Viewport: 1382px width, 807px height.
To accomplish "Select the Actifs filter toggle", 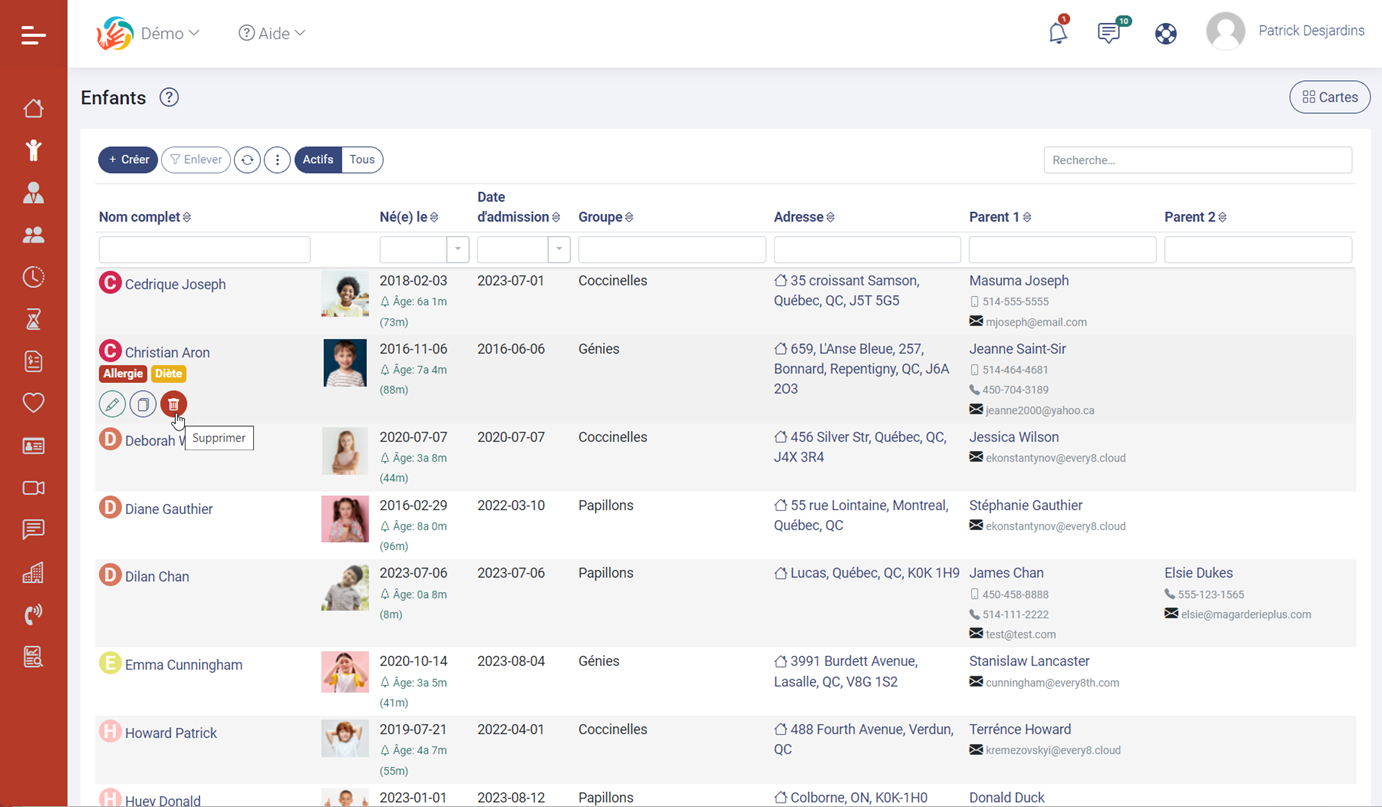I will coord(318,160).
